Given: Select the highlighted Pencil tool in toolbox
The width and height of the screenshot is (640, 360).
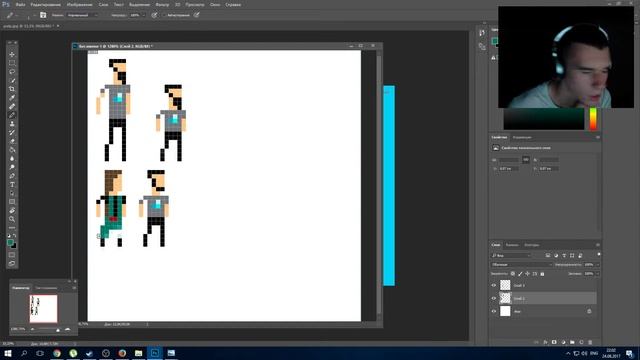Looking at the screenshot, I should click(12, 115).
